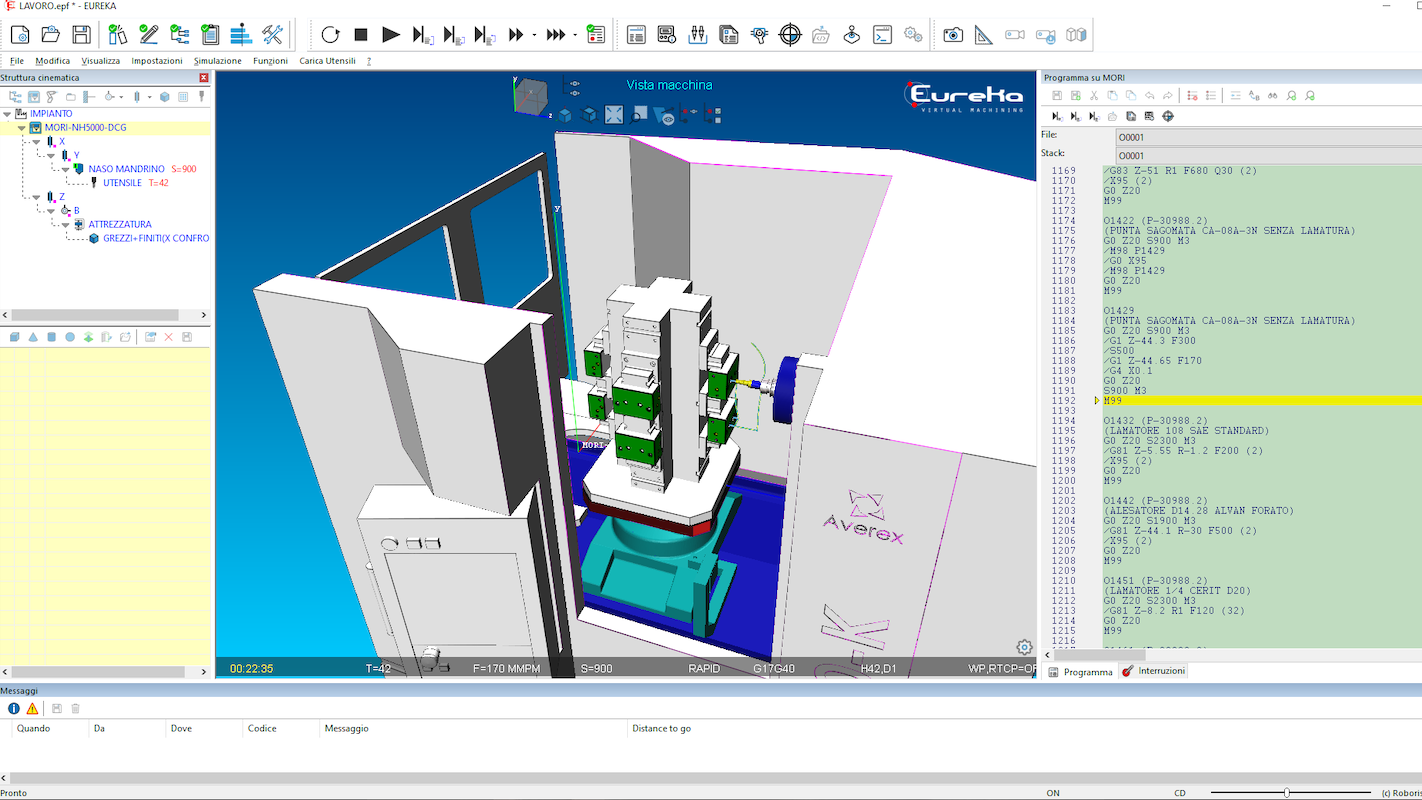Collapse the IMPIANTO tree node
The width and height of the screenshot is (1422, 800).
8,114
